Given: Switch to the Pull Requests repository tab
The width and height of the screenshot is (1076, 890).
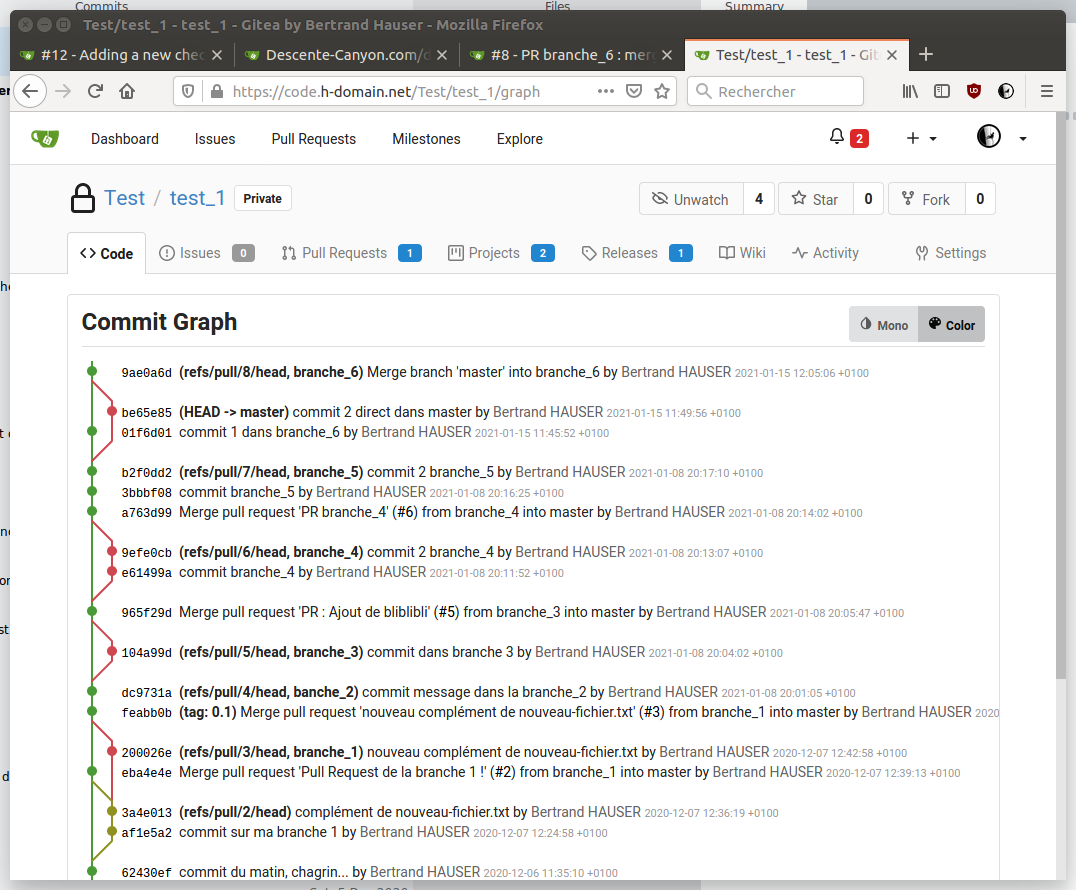Looking at the screenshot, I should coord(344,253).
